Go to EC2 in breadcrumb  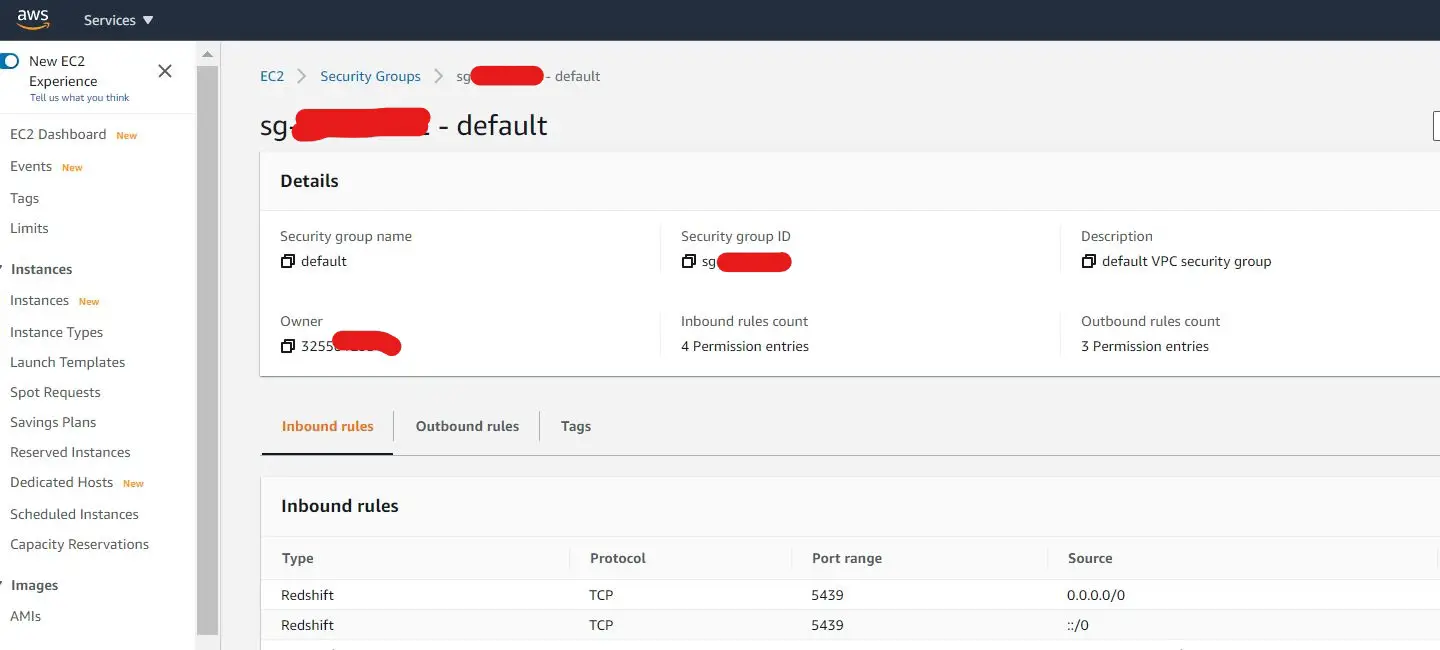click(272, 76)
